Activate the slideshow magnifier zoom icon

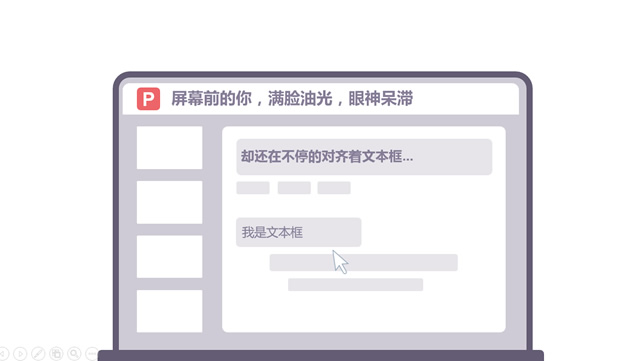[74, 354]
